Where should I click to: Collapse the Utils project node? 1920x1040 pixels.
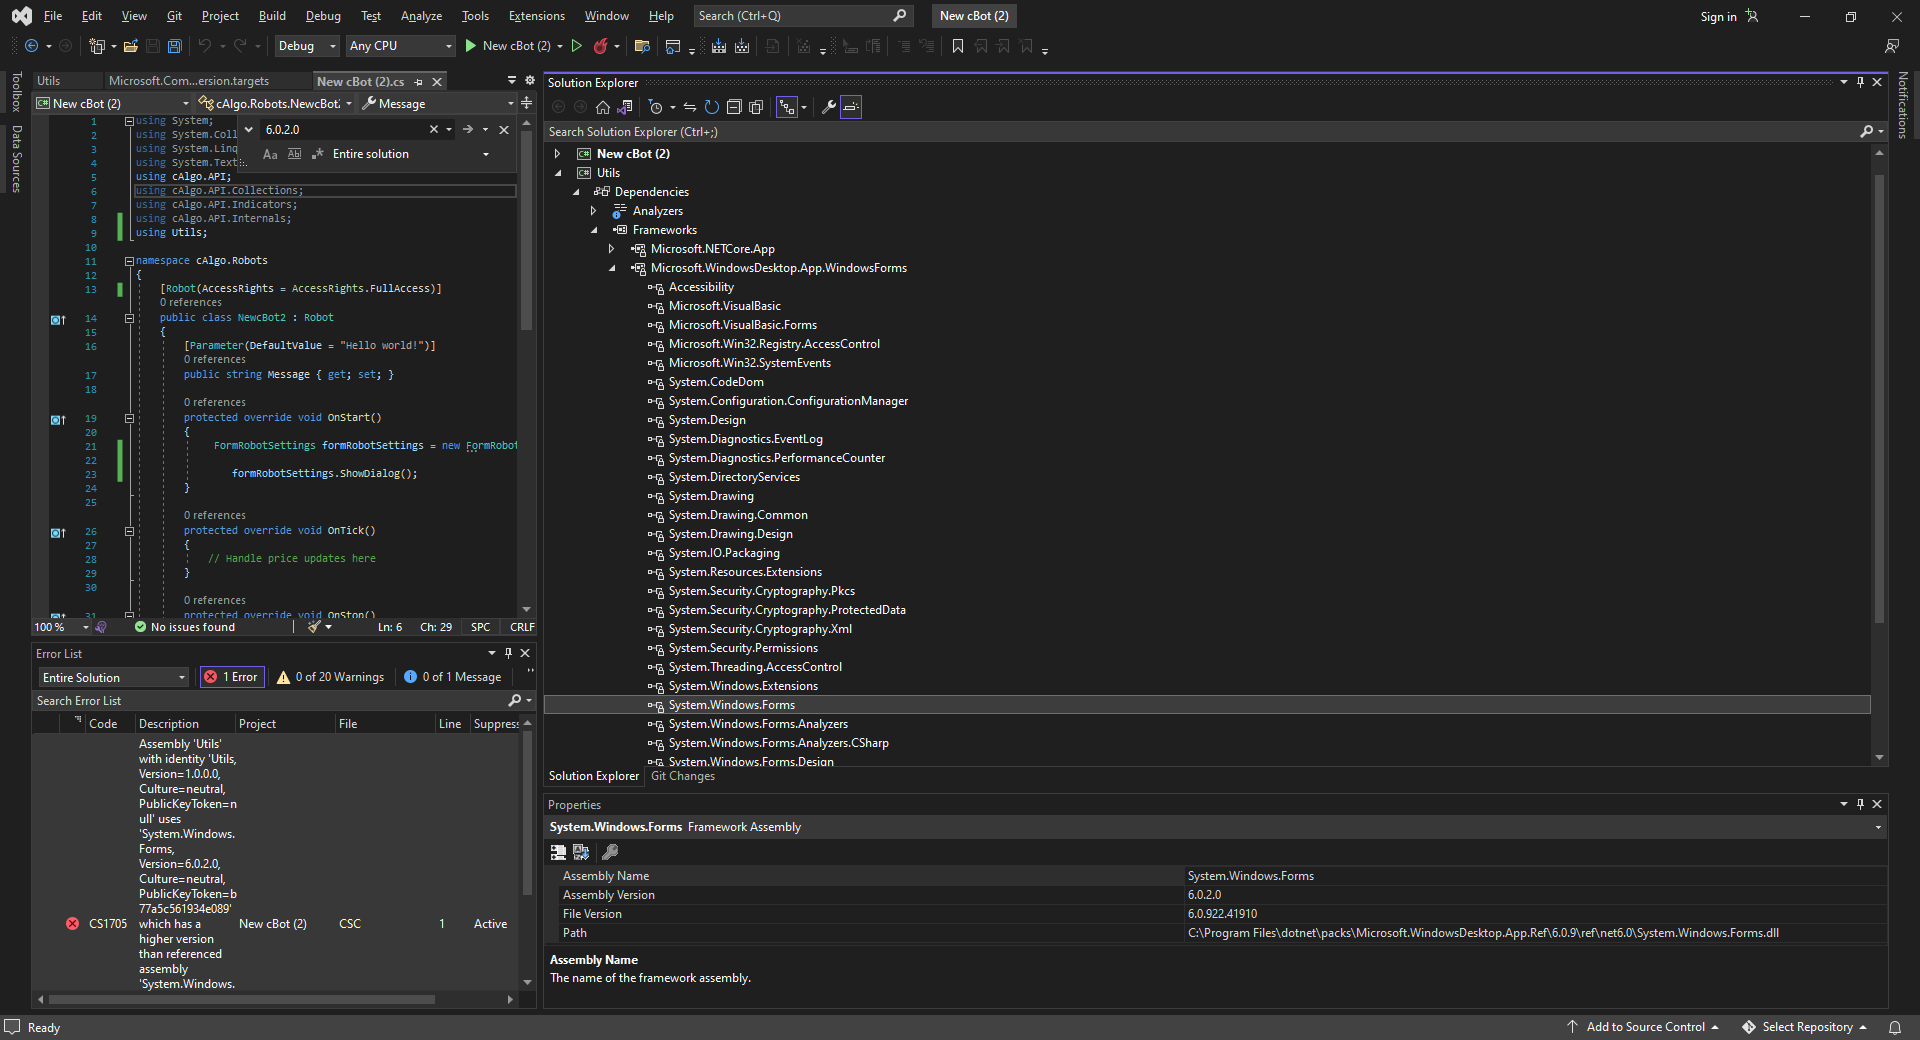point(558,173)
